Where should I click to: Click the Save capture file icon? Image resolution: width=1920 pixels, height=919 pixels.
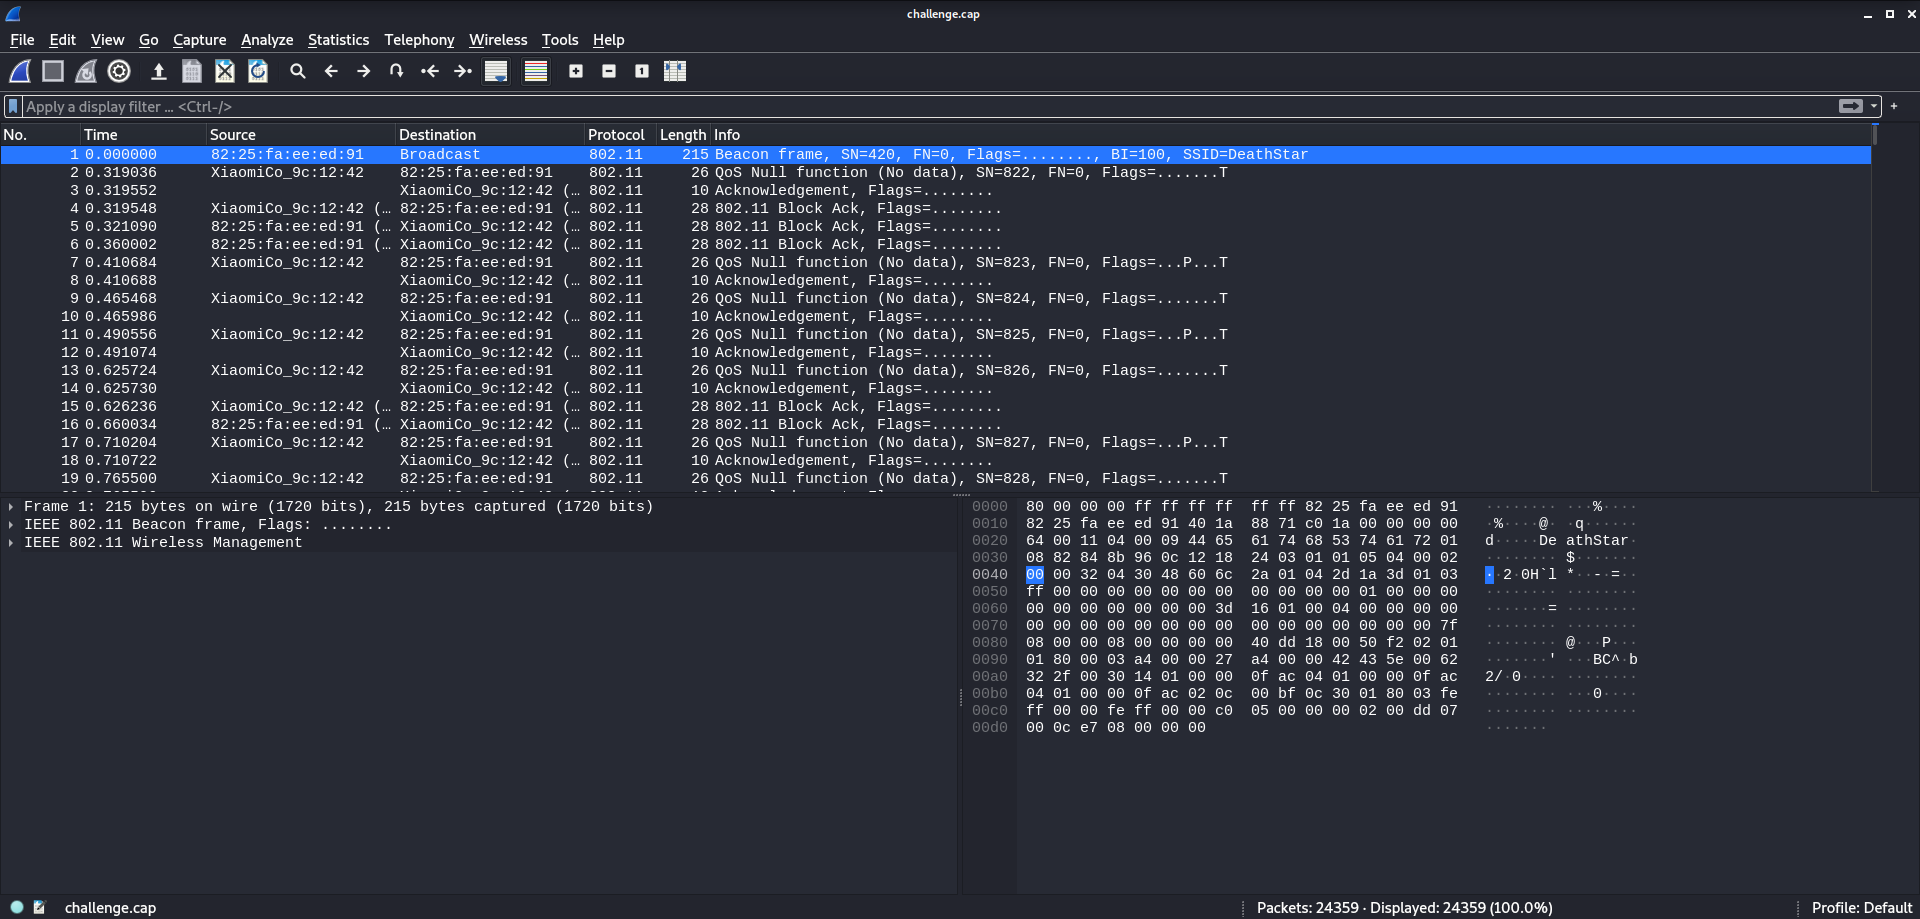[x=192, y=71]
